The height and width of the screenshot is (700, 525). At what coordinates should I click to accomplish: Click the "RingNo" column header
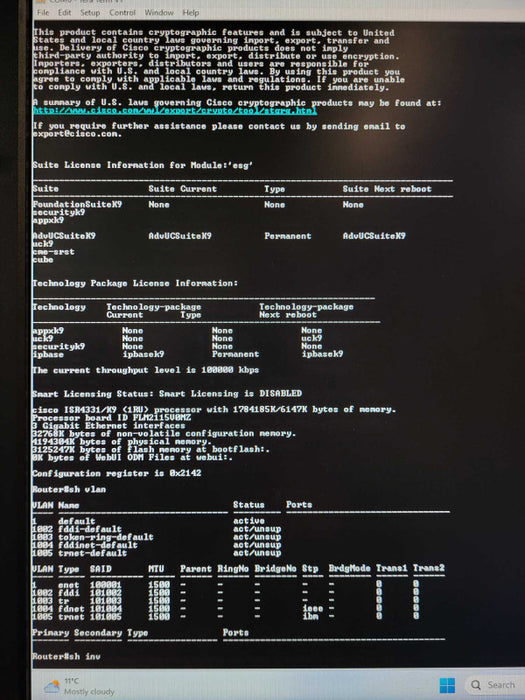pos(233,569)
